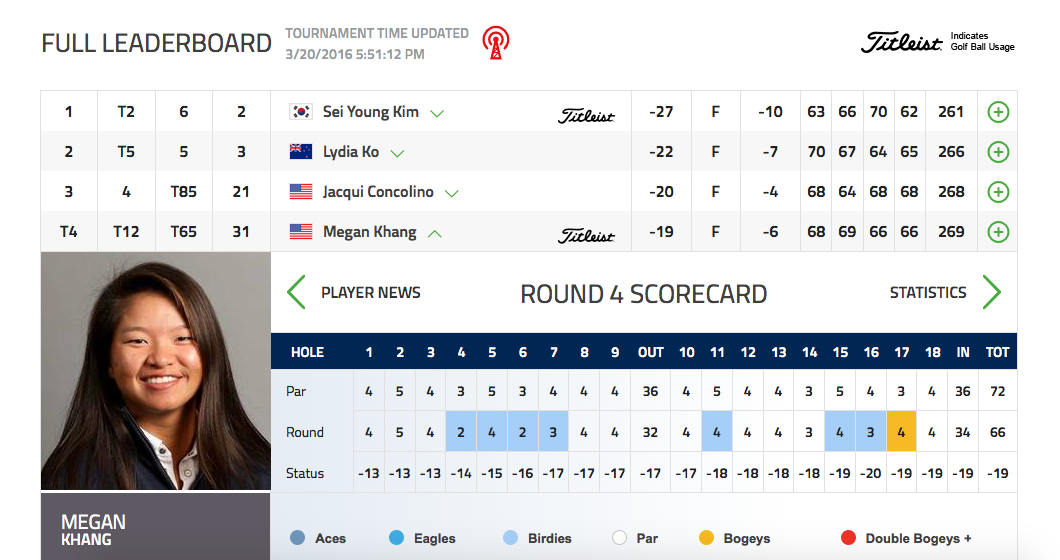Image resolution: width=1060 pixels, height=560 pixels.
Task: Click the plus icon in Jacqui Concolino's row
Action: 998,192
